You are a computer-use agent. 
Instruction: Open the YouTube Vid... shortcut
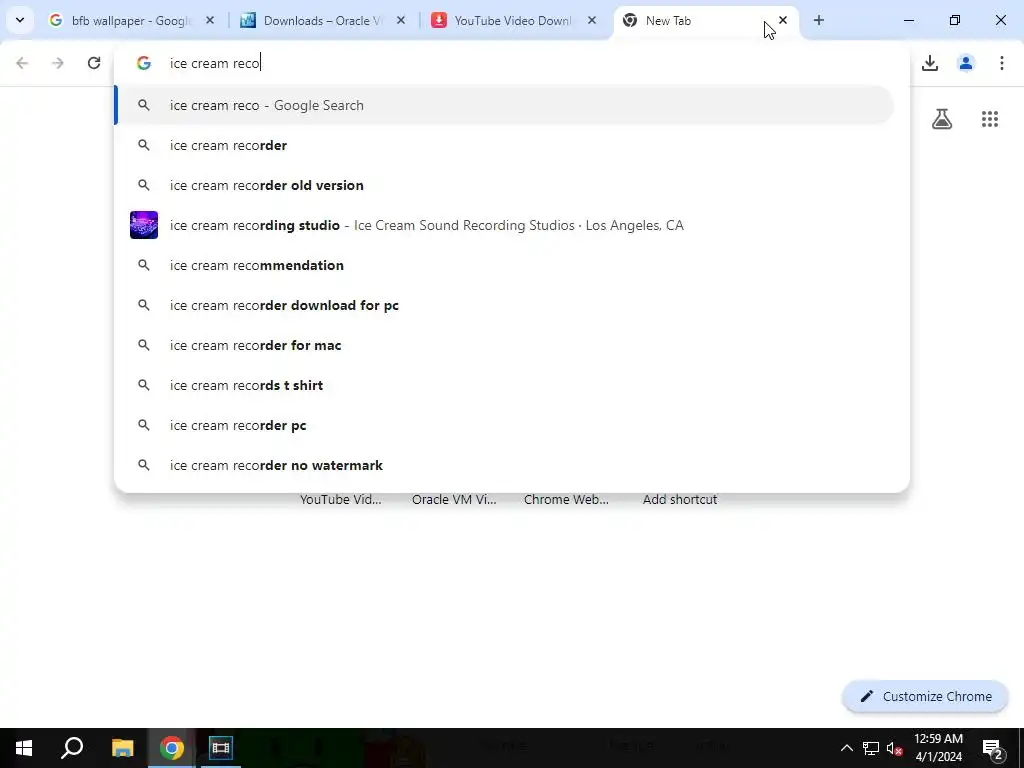tap(341, 499)
